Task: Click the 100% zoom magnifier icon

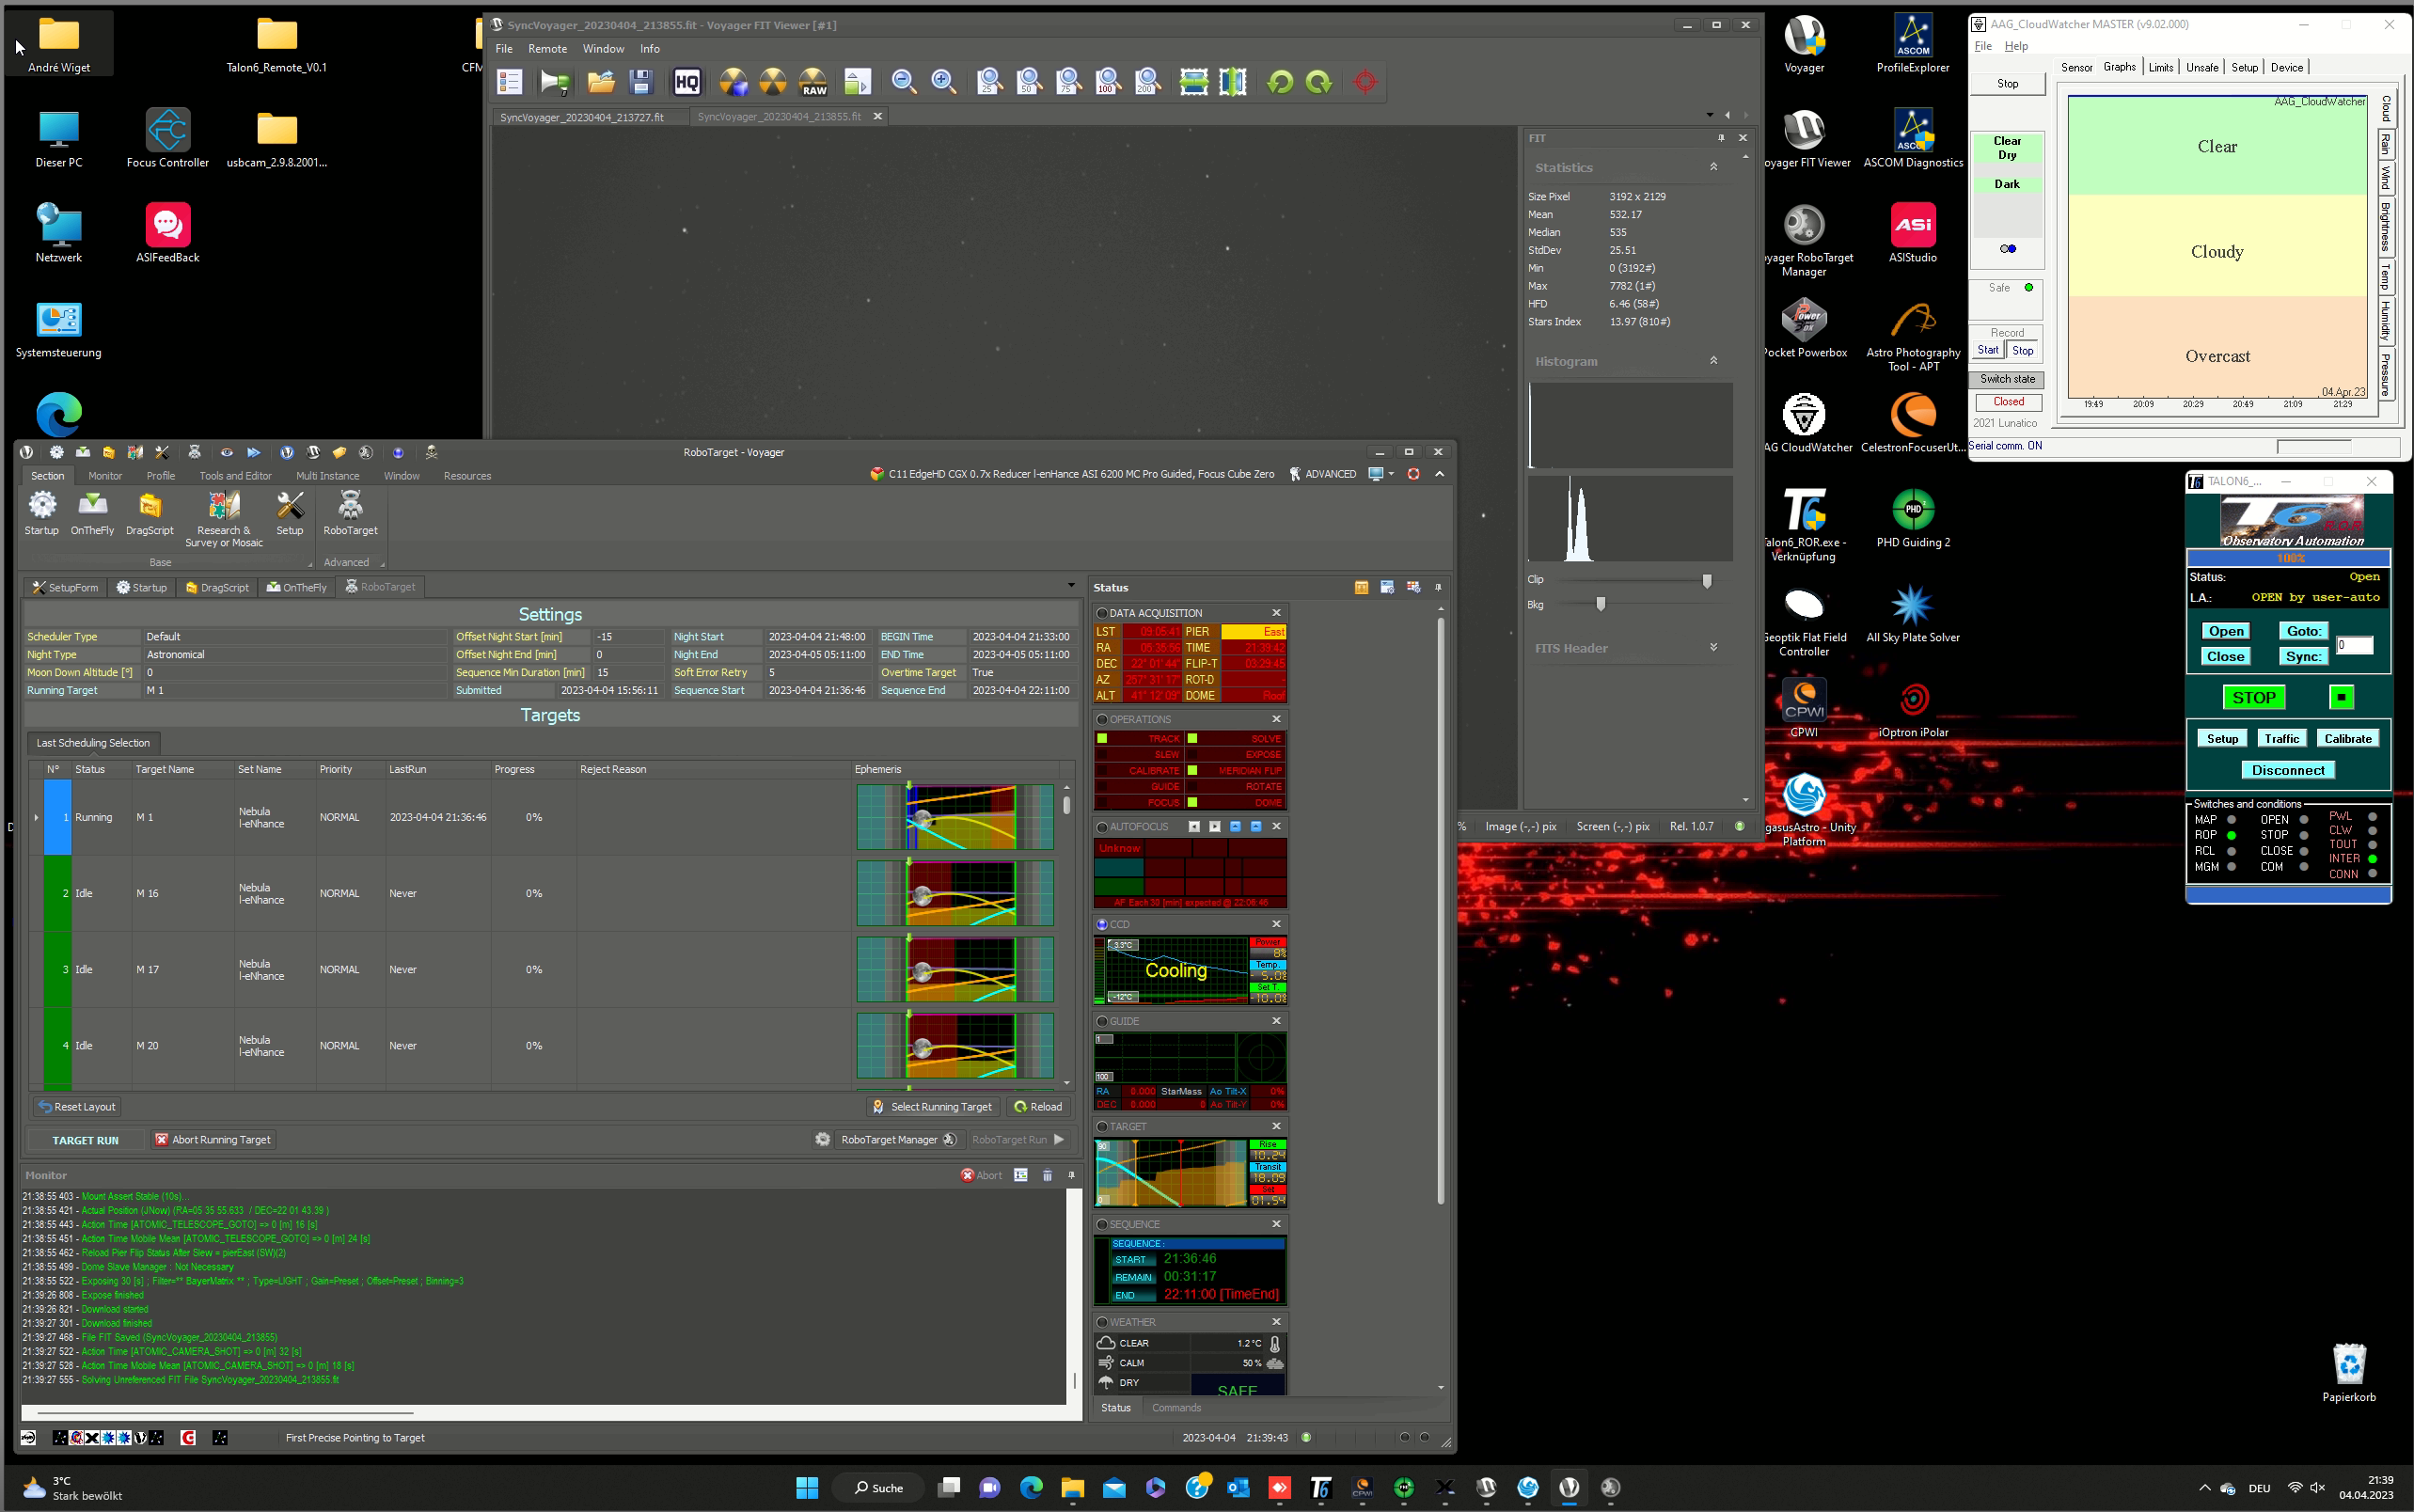Action: click(x=1107, y=82)
